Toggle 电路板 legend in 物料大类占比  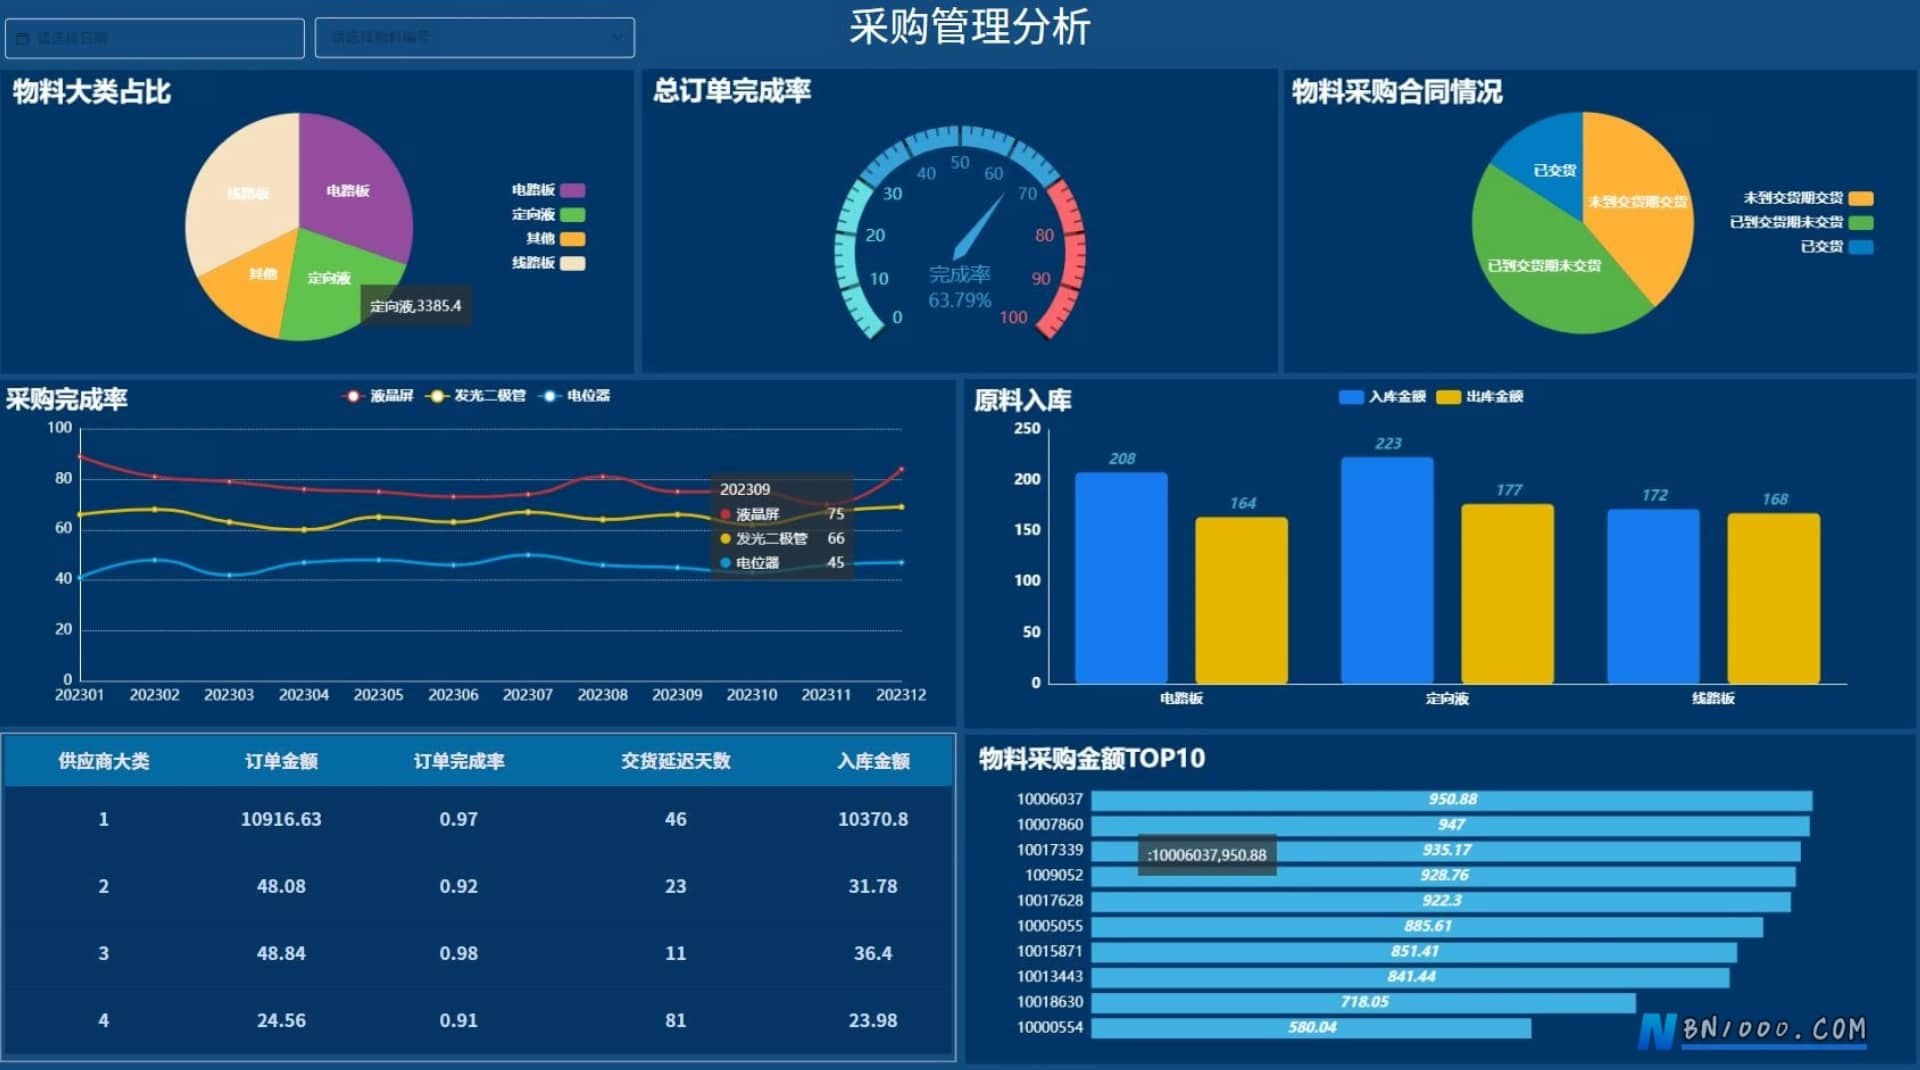[548, 190]
